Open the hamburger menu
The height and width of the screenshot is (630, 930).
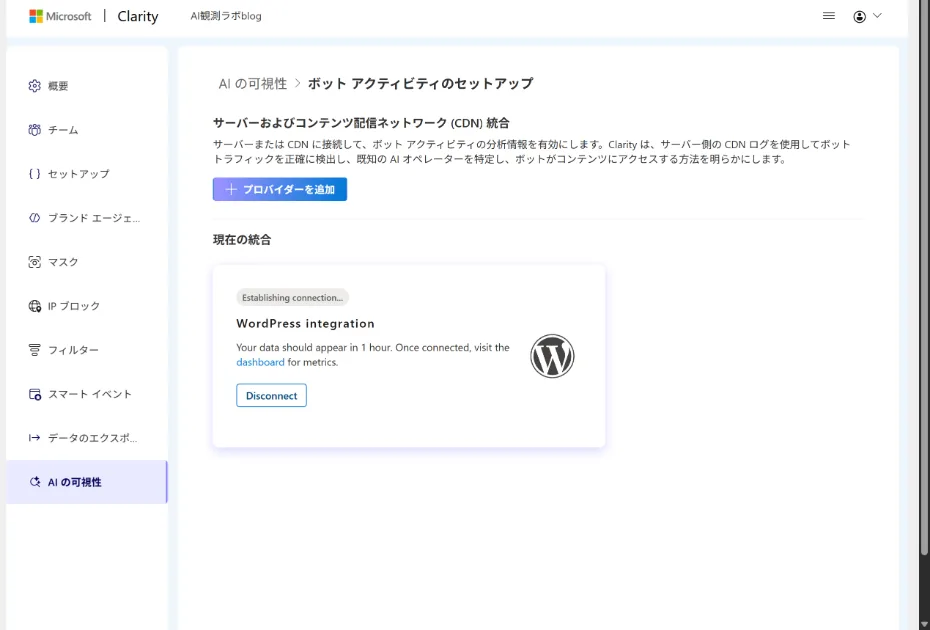pyautogui.click(x=829, y=16)
